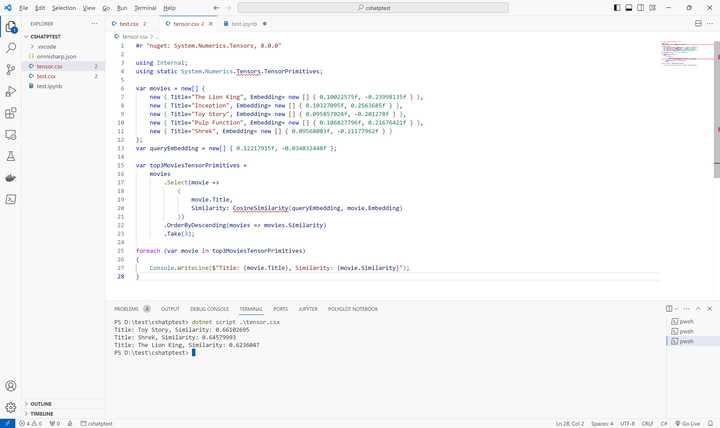Open the terminal-style icon in activity bar
720x428 pixels.
click(11, 199)
